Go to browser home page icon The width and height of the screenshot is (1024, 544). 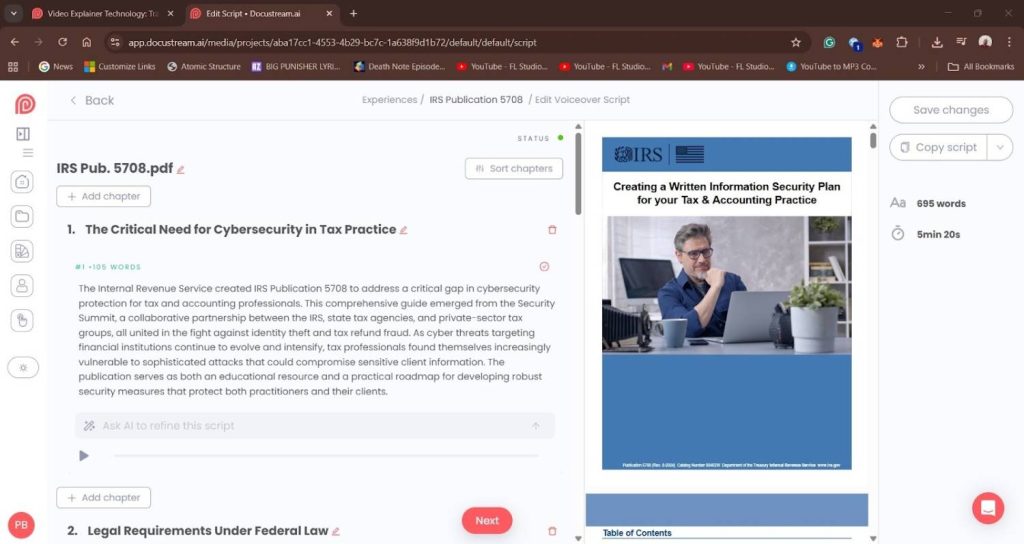click(87, 42)
